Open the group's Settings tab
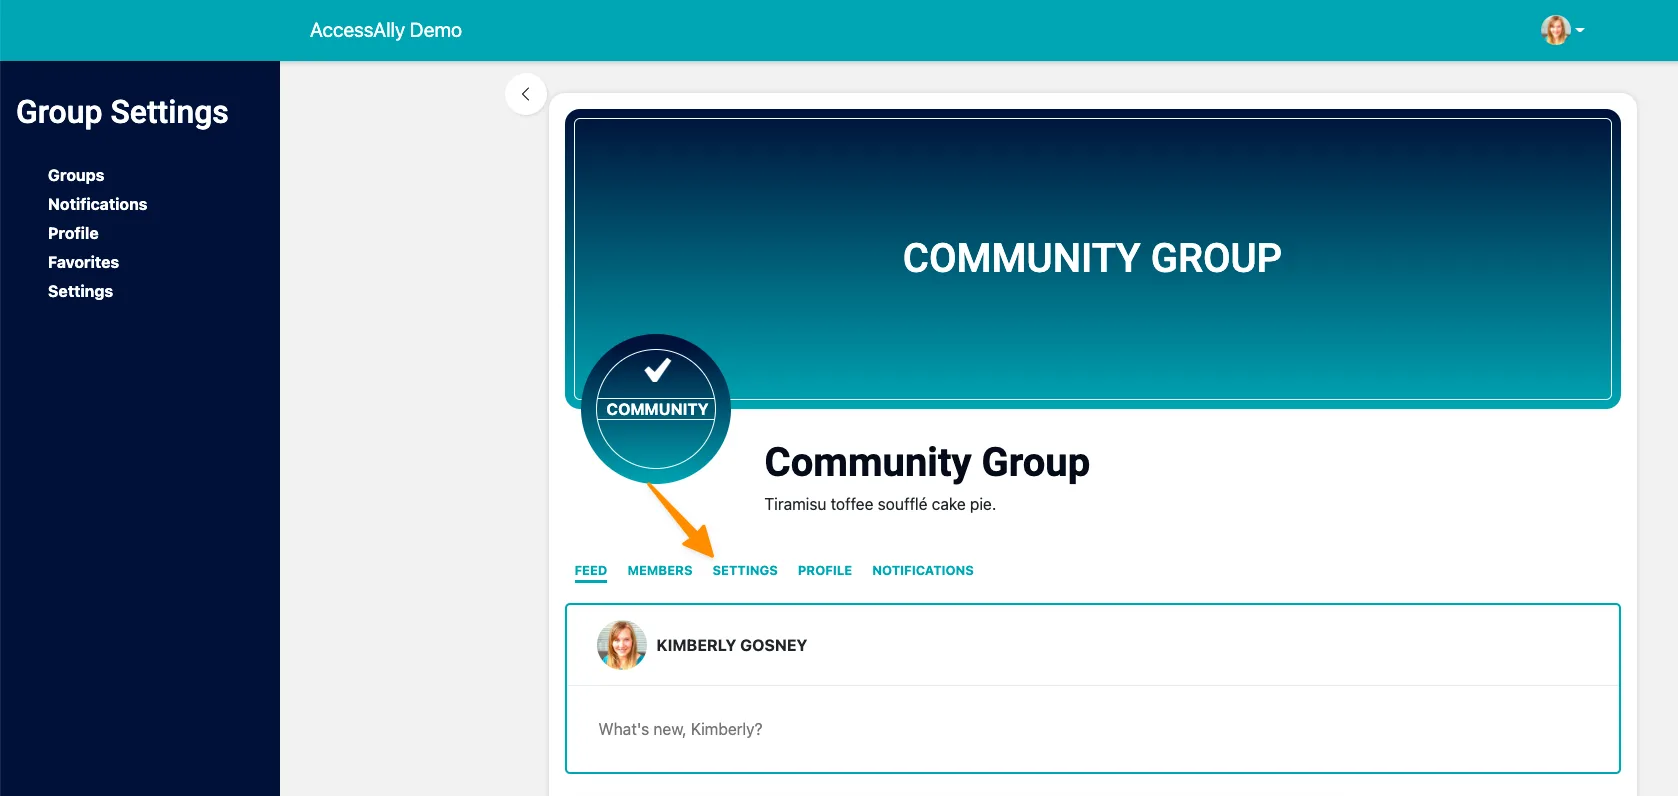The height and width of the screenshot is (796, 1678). (744, 570)
